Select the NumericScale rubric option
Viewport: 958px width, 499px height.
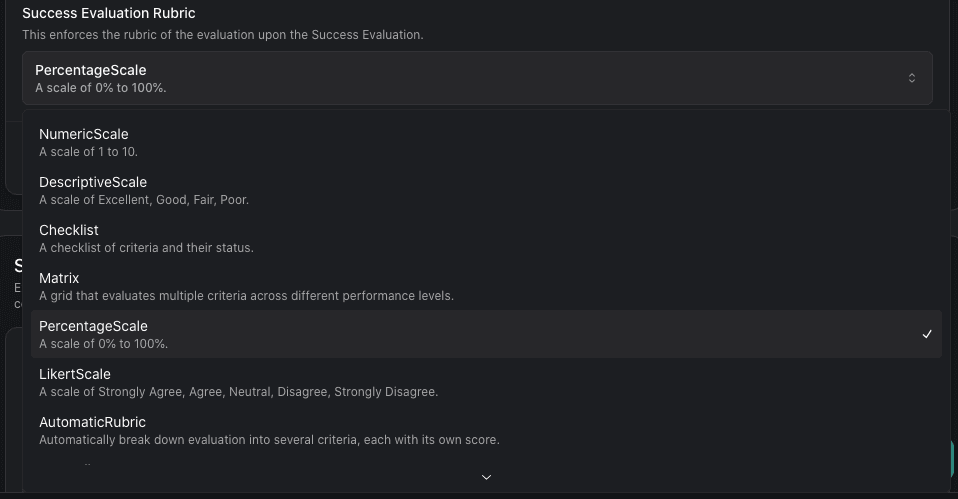coord(486,142)
